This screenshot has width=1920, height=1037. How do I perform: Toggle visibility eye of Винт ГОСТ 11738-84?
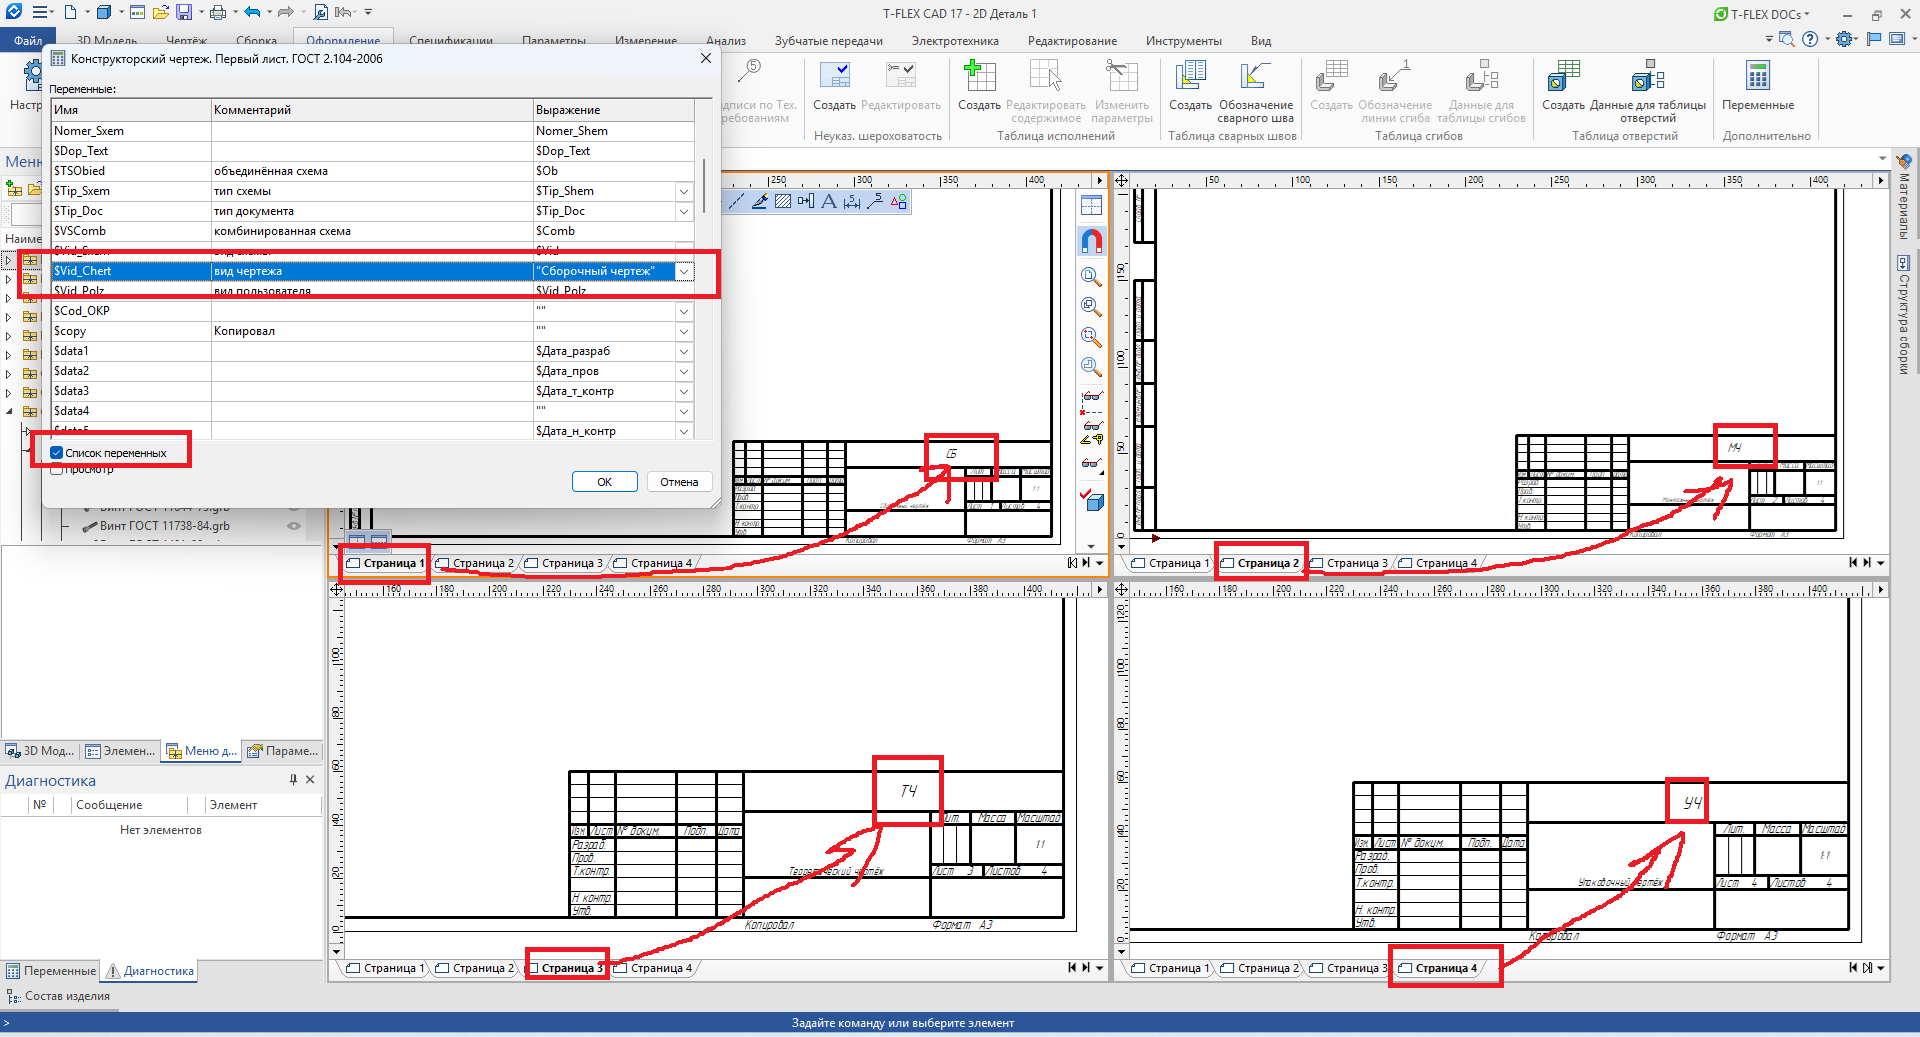(294, 526)
